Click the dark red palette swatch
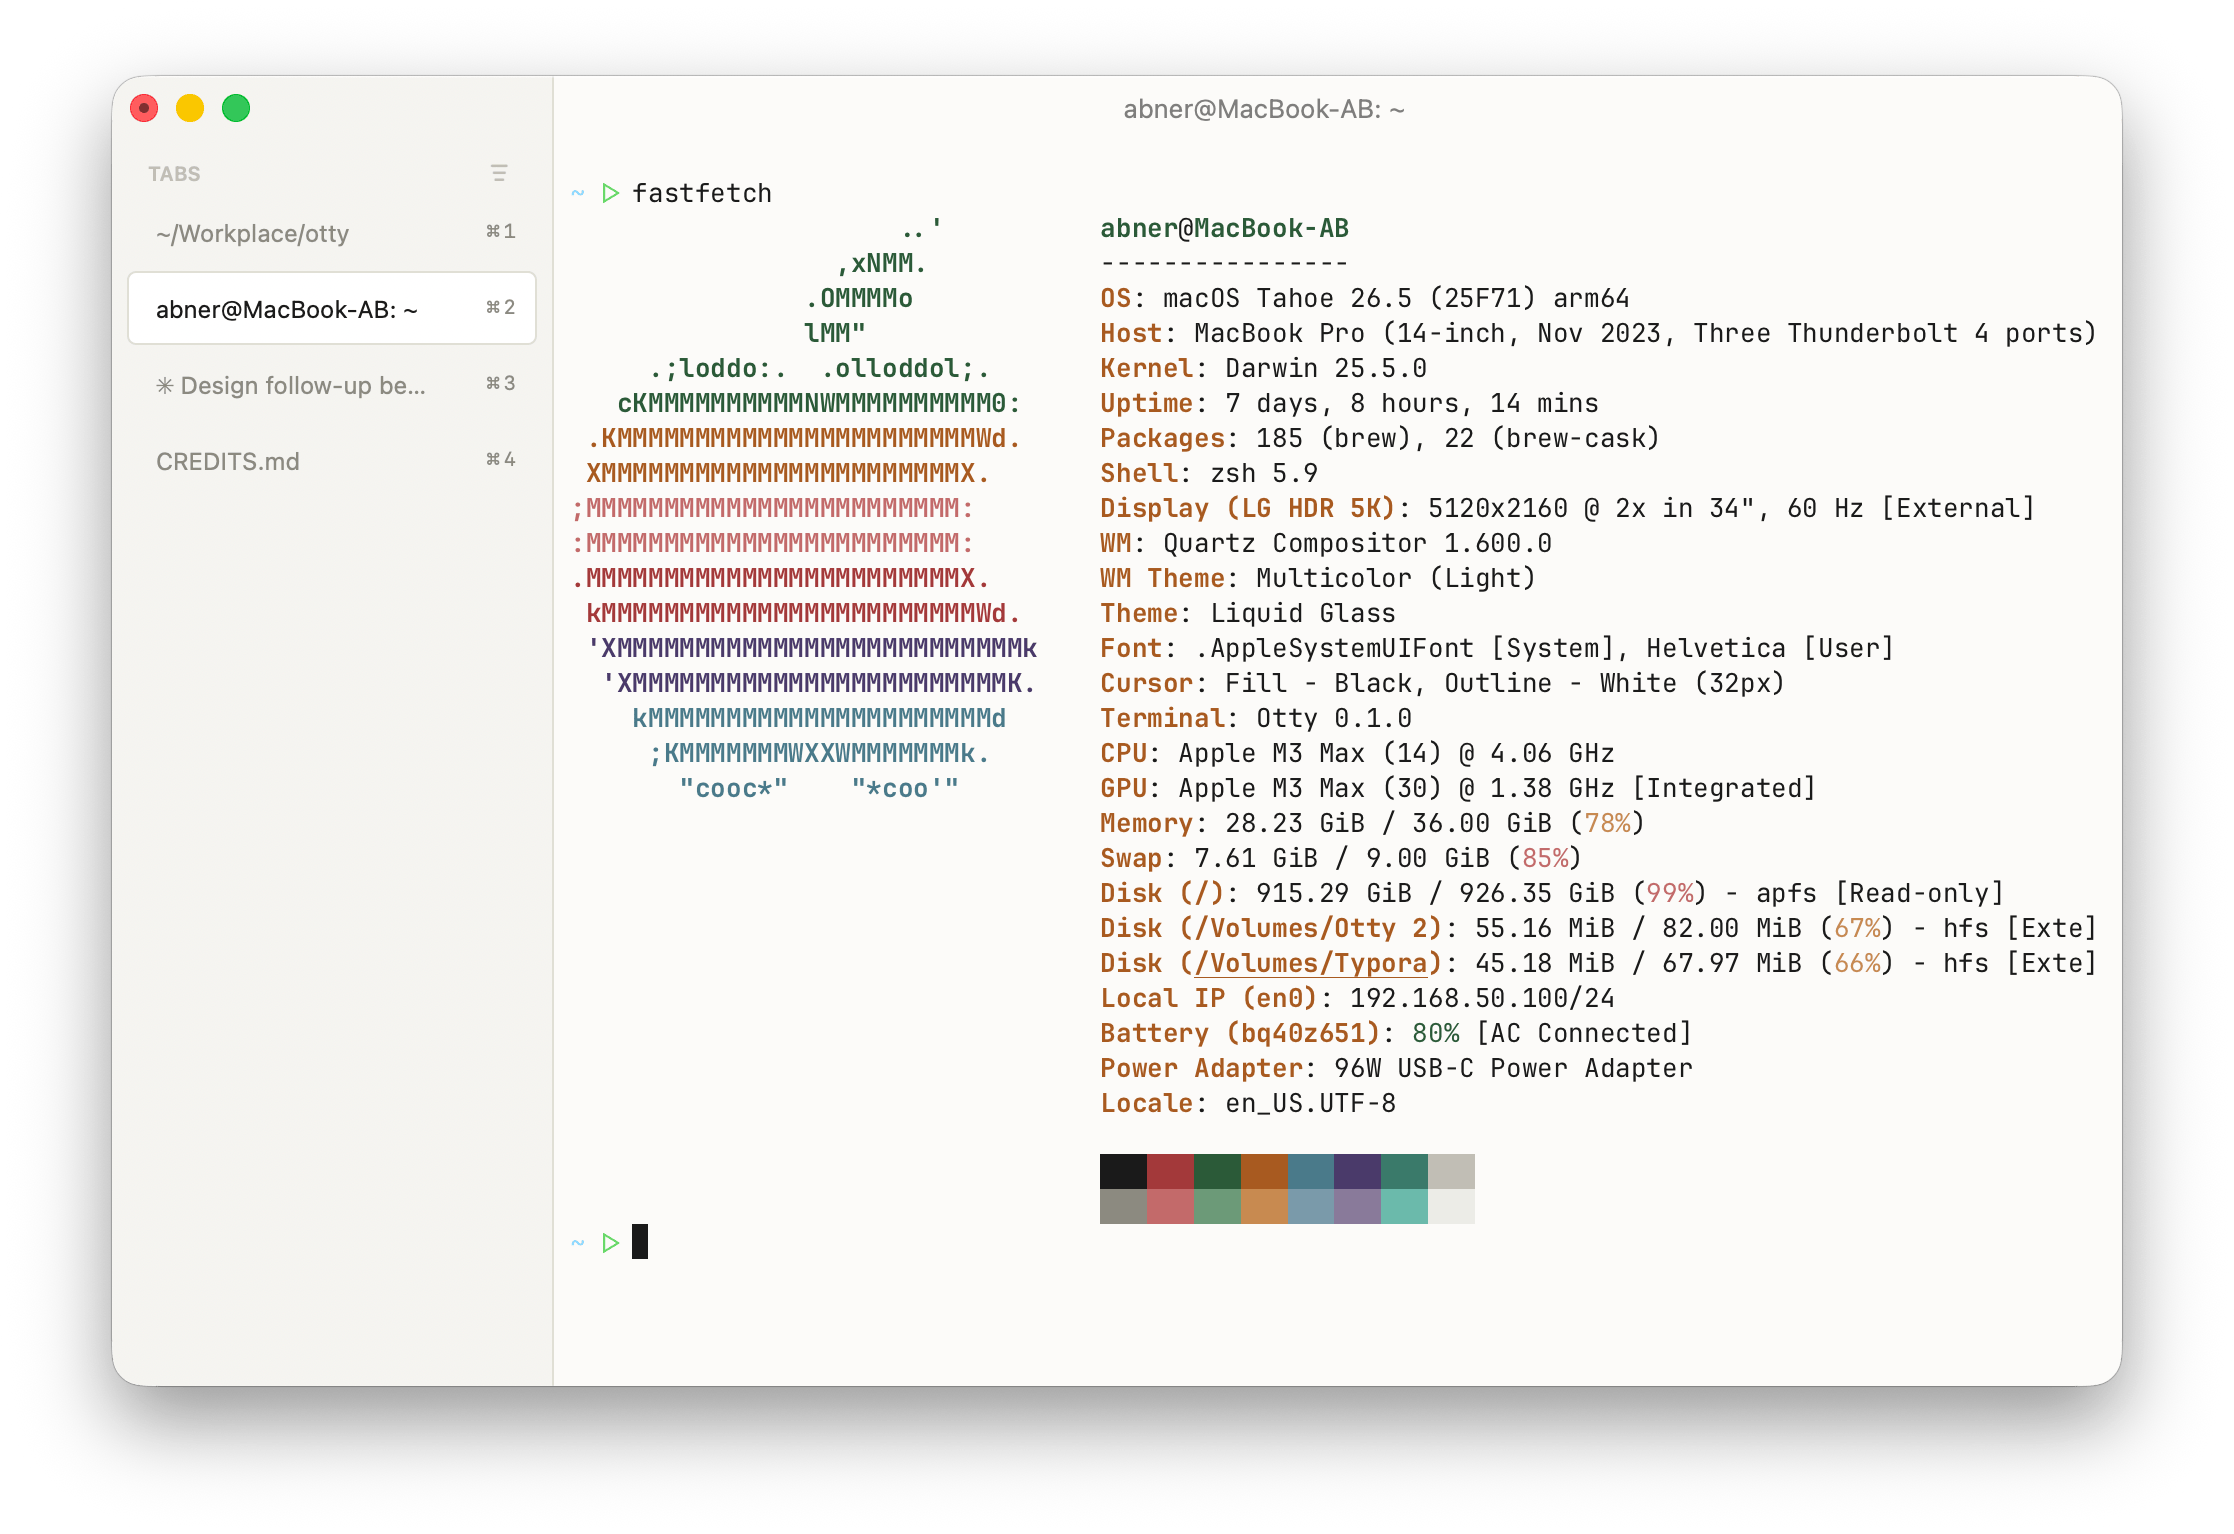2234x1534 pixels. pos(1170,1171)
